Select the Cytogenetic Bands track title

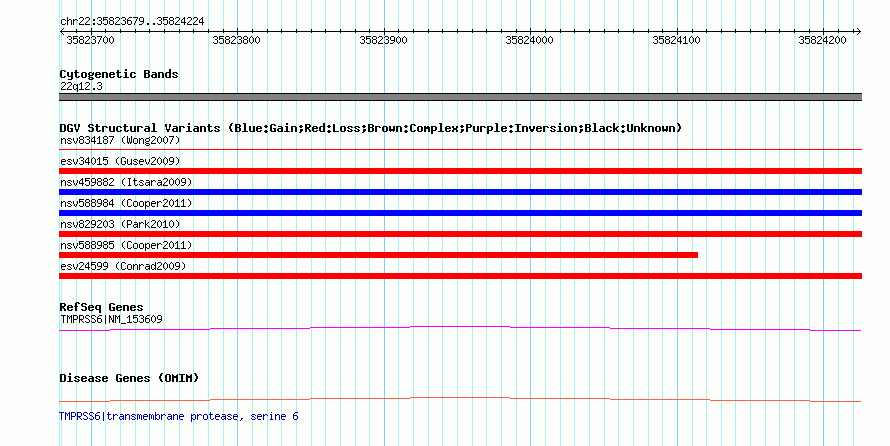click(x=119, y=74)
